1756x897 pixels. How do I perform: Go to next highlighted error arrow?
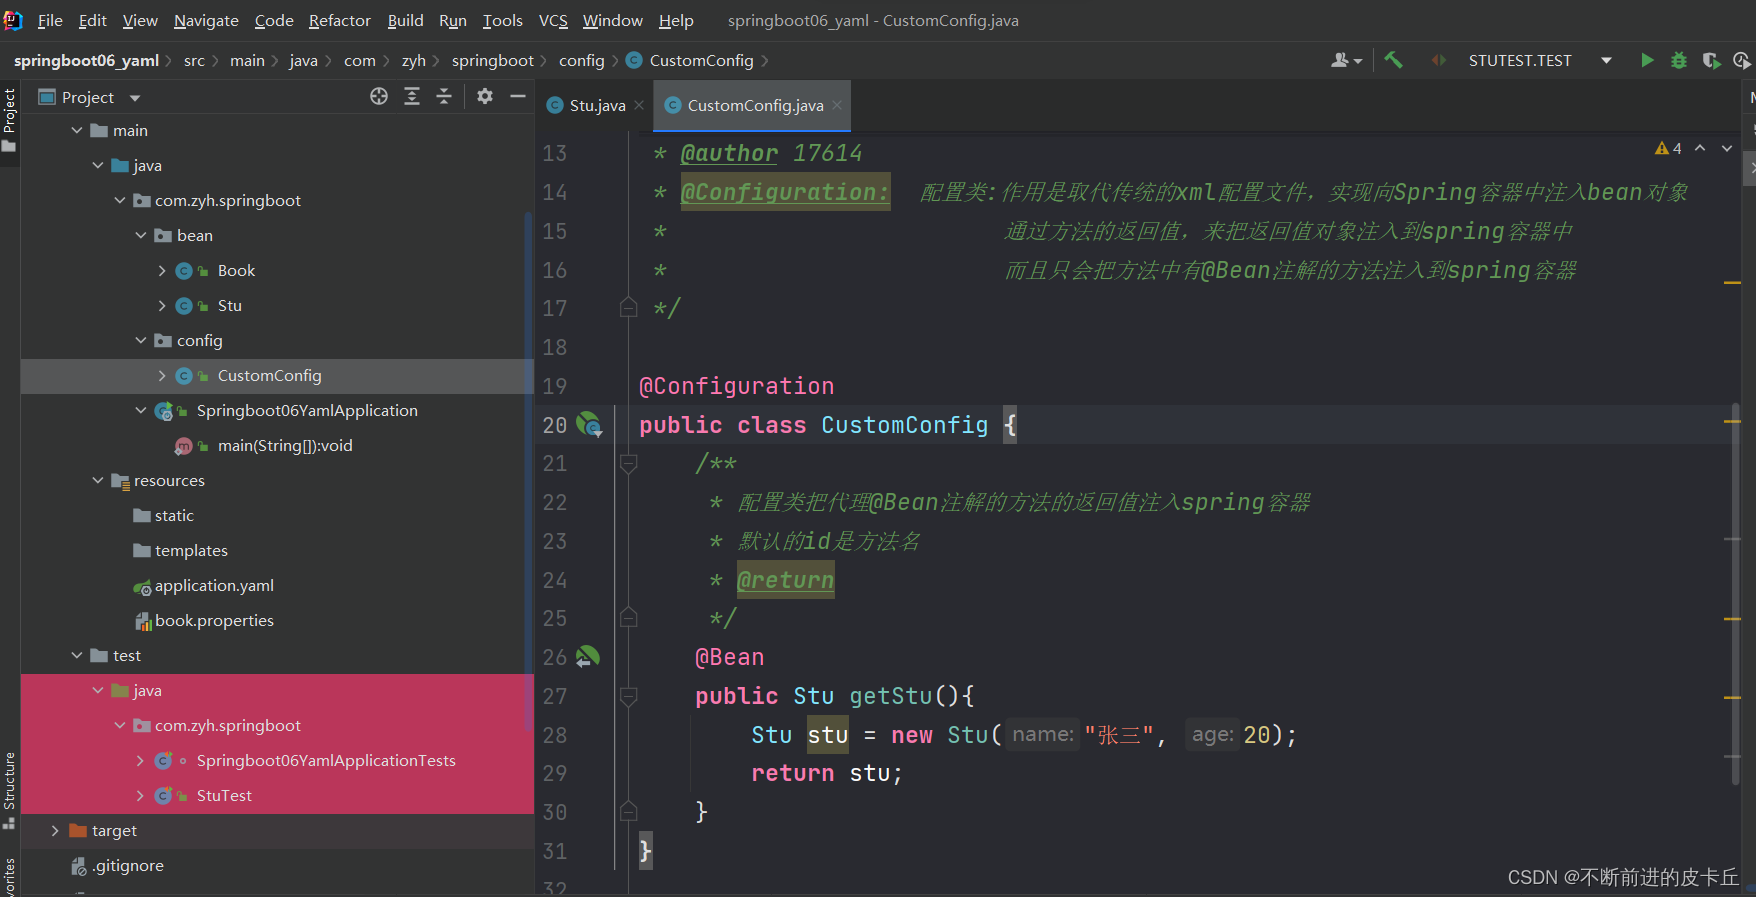(x=1727, y=148)
